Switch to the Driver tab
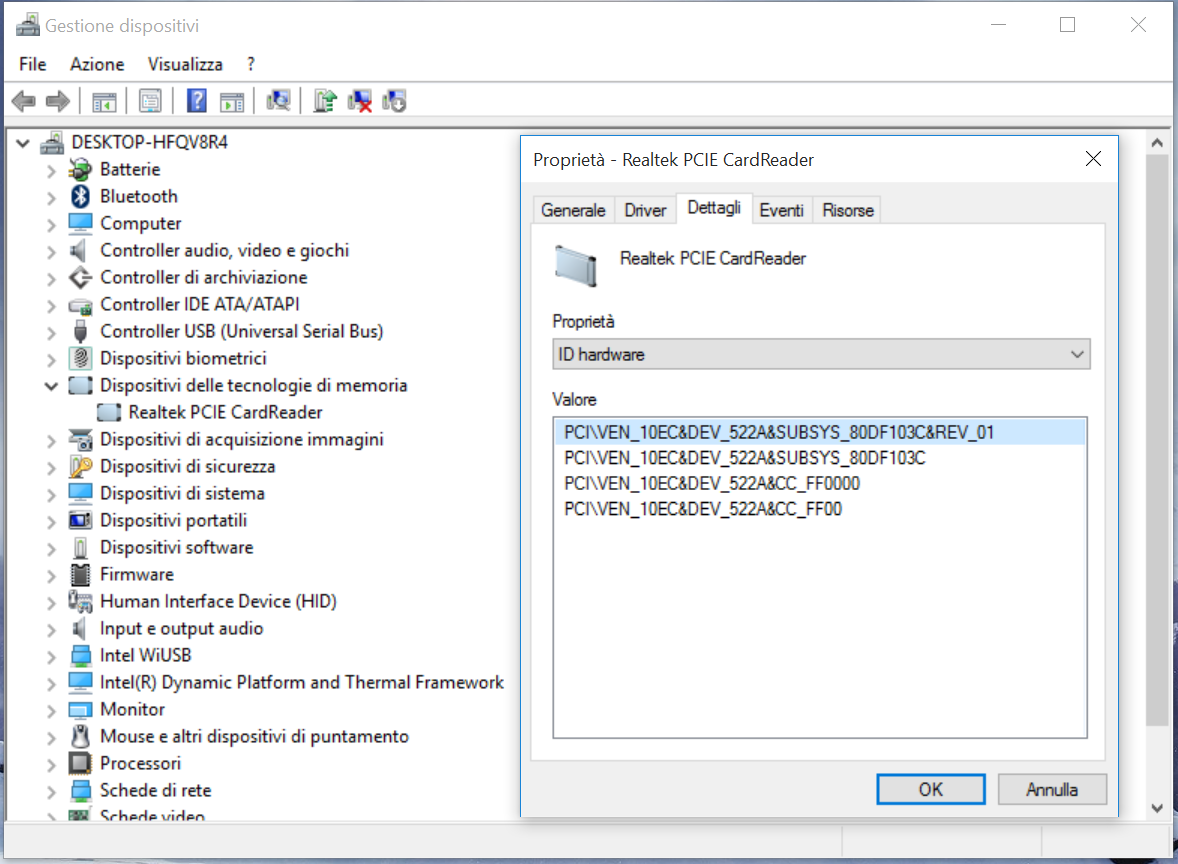1178x864 pixels. click(x=645, y=210)
